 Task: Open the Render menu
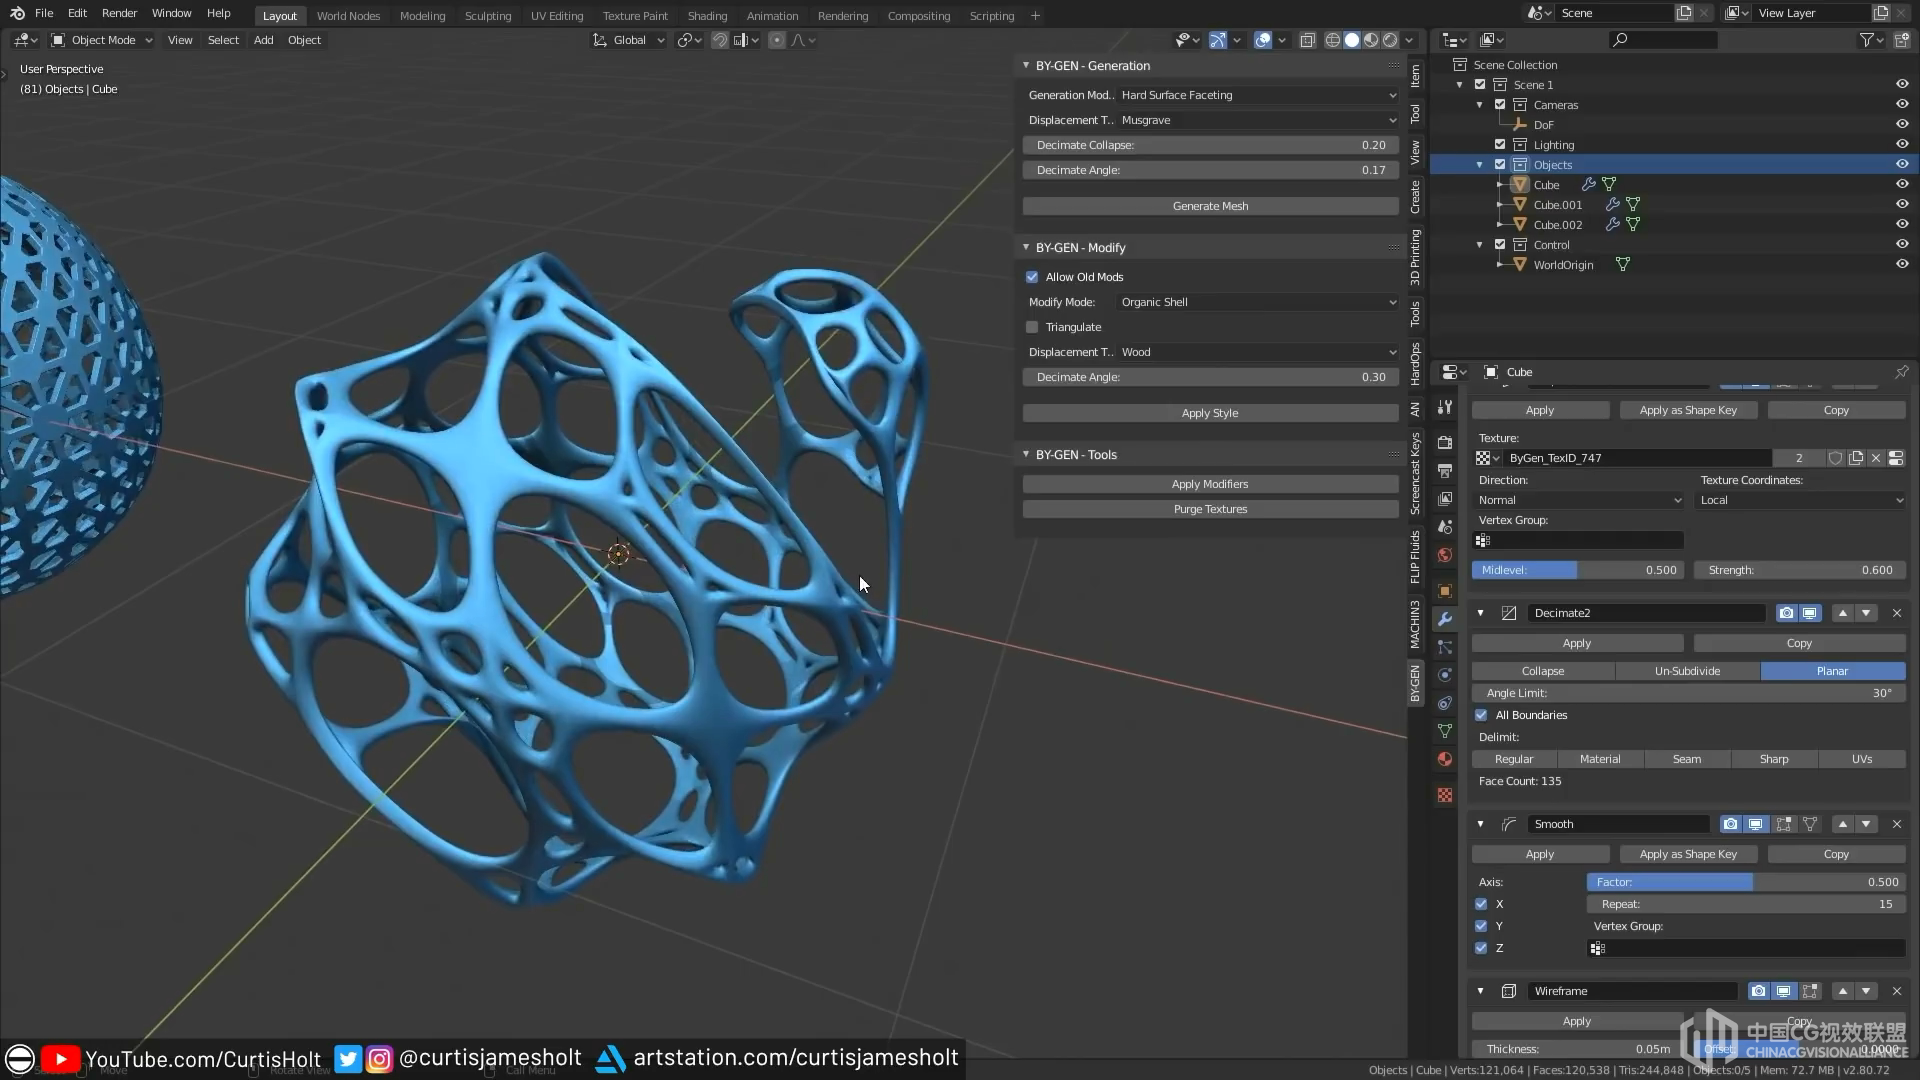(x=119, y=13)
